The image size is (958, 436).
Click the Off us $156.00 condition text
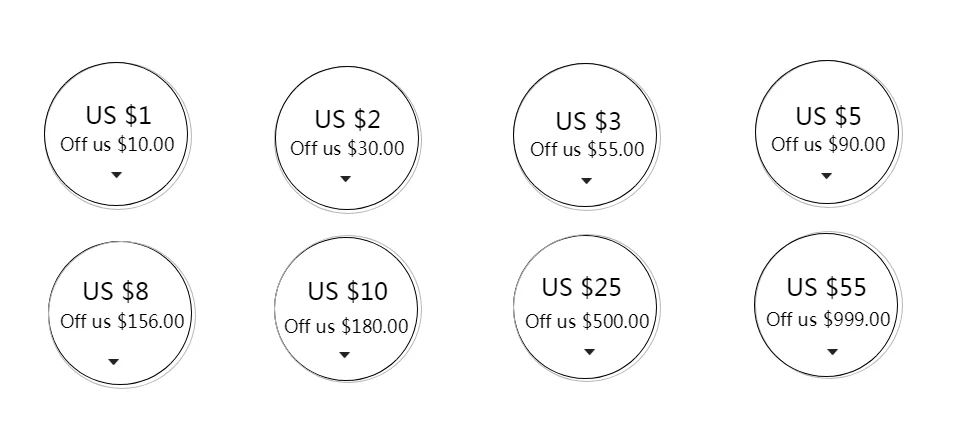(122, 321)
